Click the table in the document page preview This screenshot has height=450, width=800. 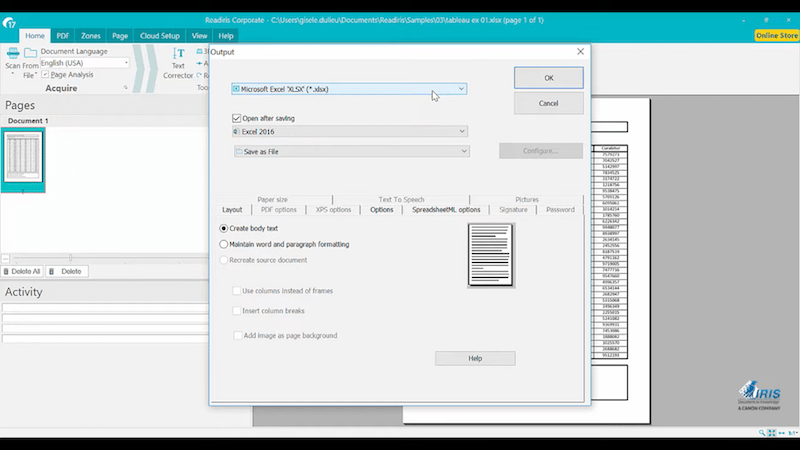610,252
